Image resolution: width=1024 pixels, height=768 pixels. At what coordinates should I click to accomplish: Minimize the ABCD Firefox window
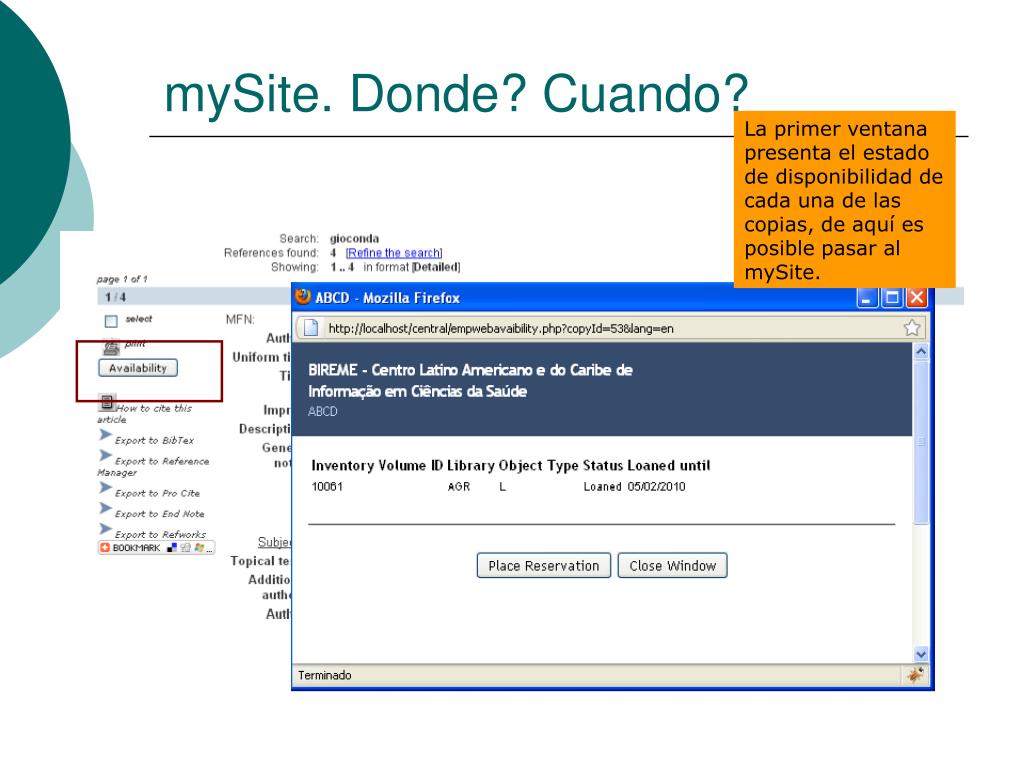tap(867, 298)
